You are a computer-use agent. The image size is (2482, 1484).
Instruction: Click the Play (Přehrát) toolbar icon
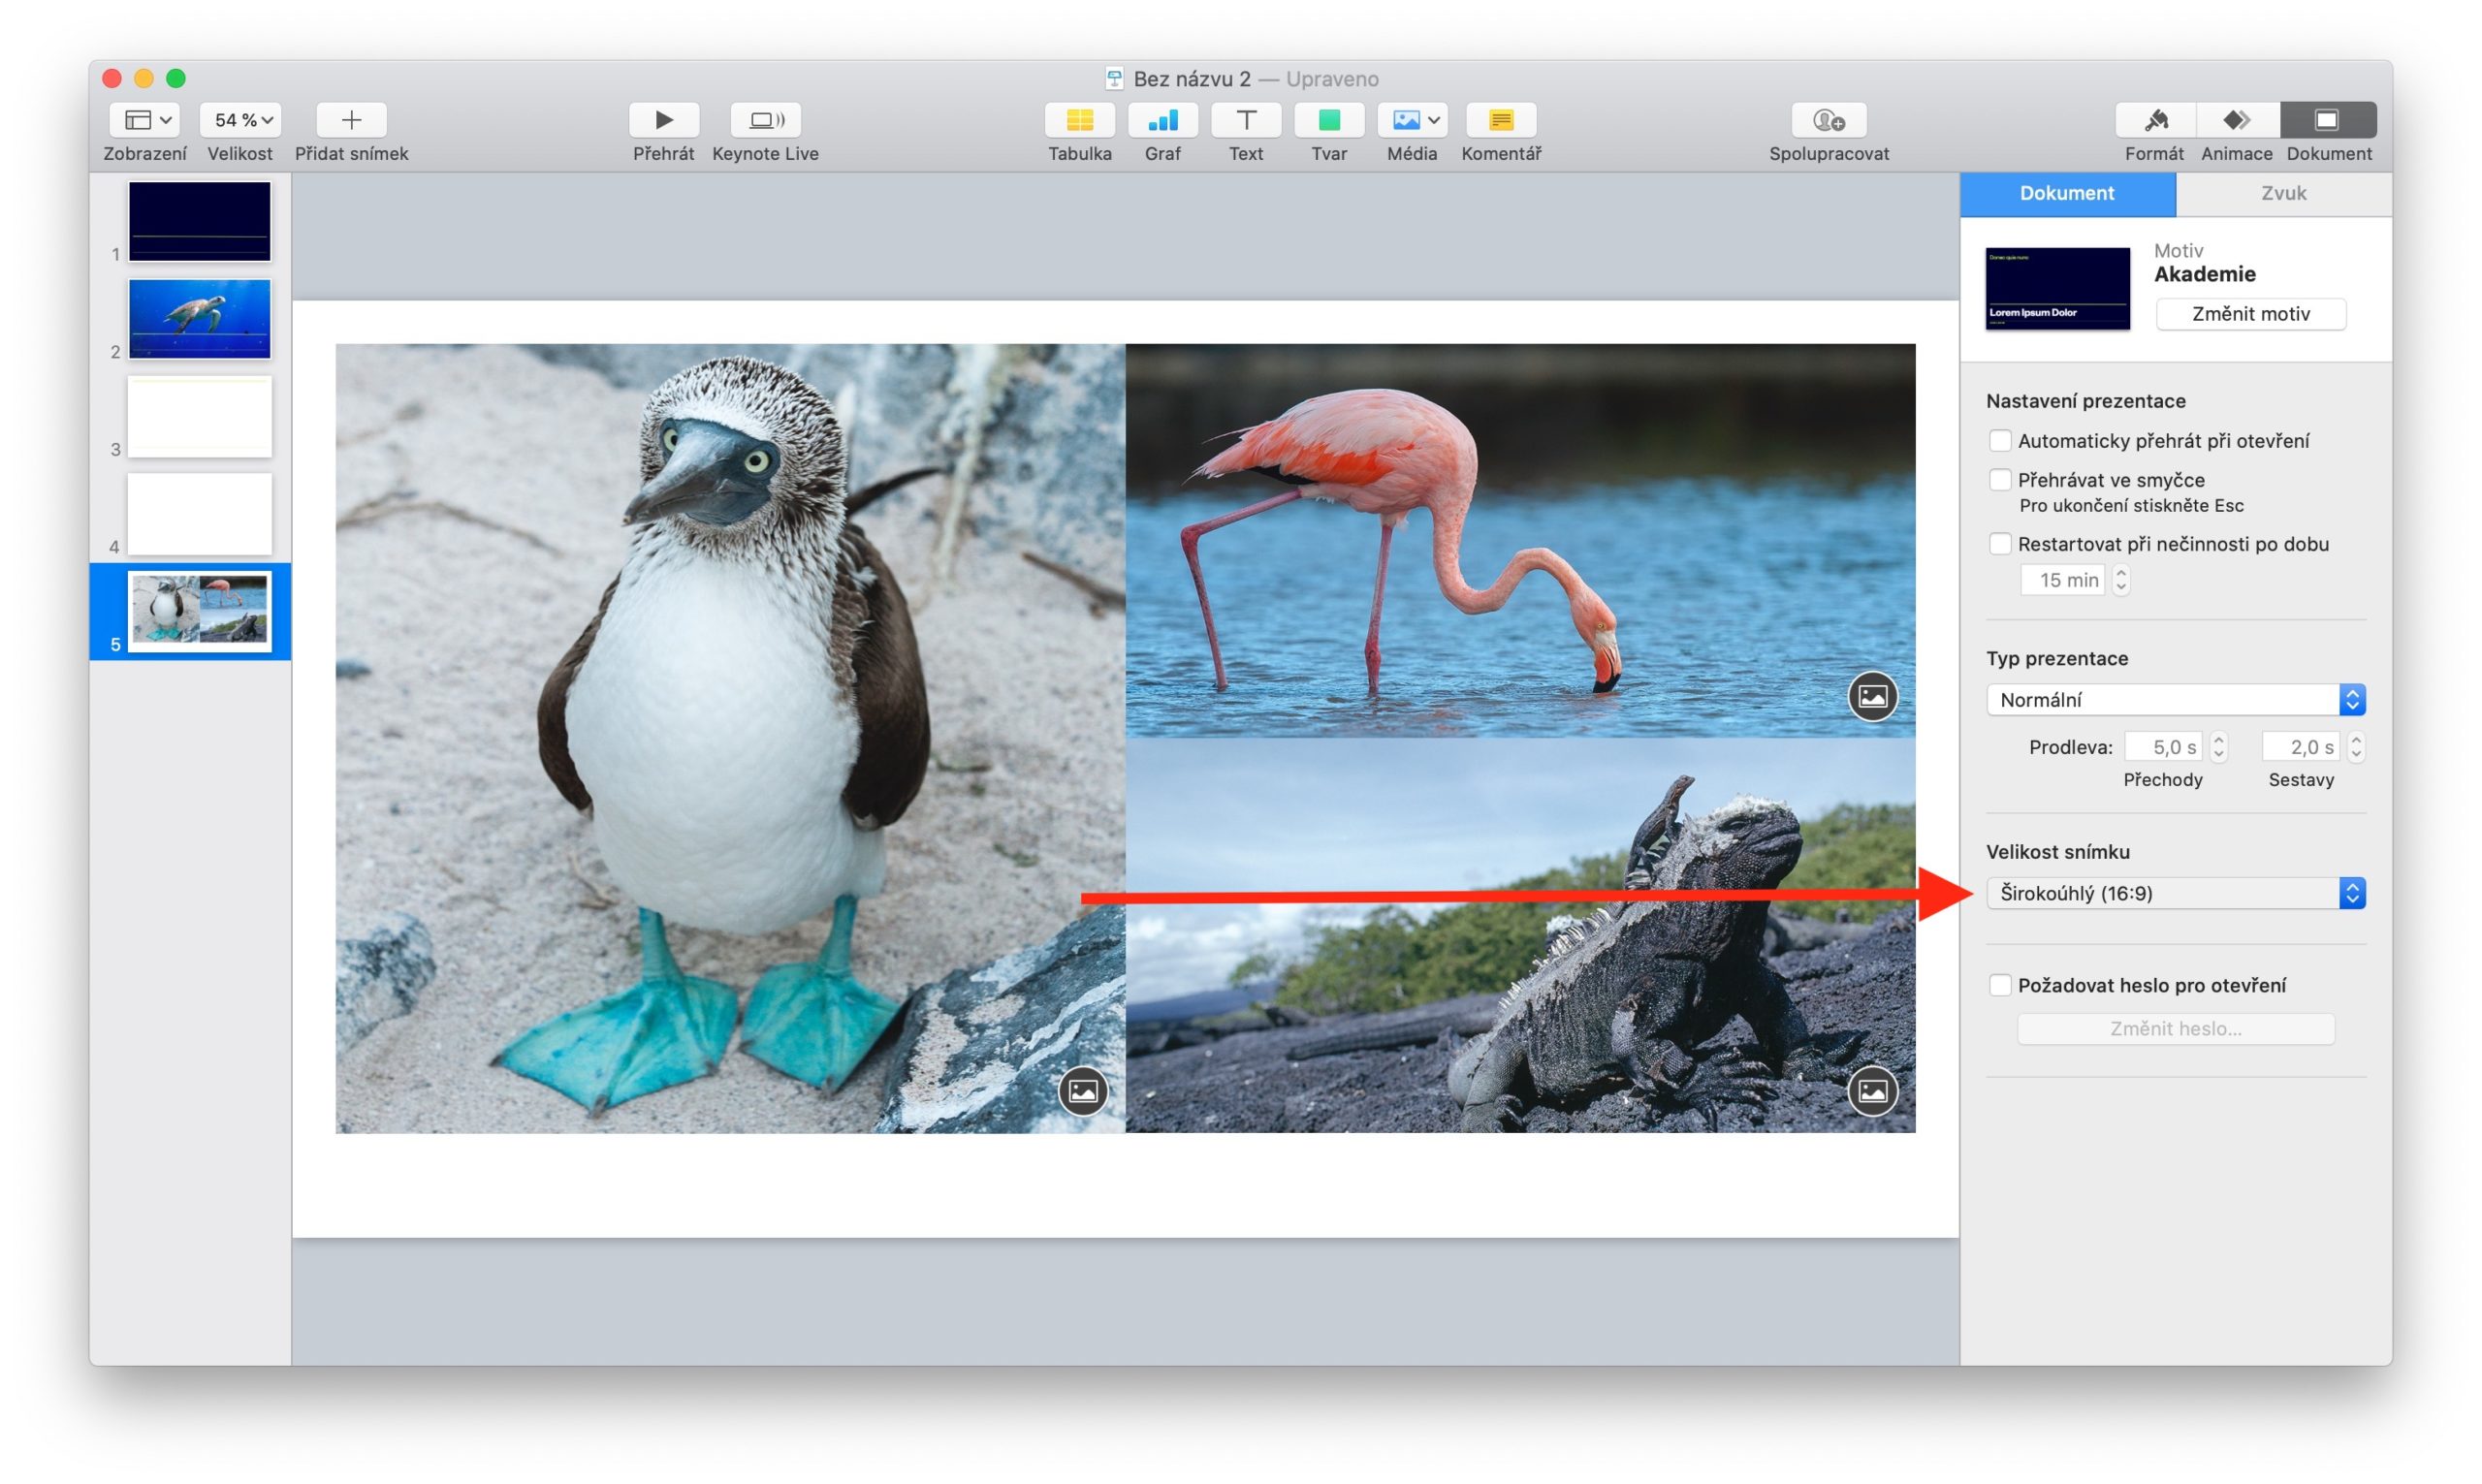click(x=663, y=120)
